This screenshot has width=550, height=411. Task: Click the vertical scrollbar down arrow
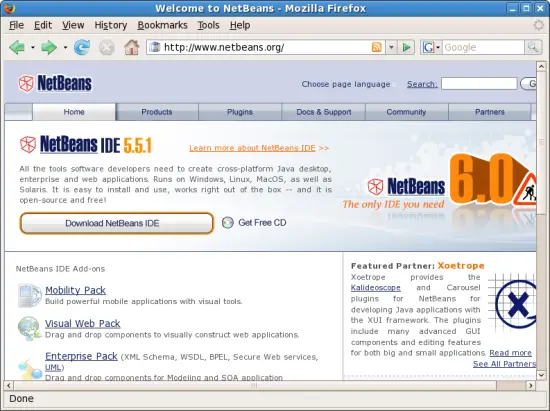541,375
